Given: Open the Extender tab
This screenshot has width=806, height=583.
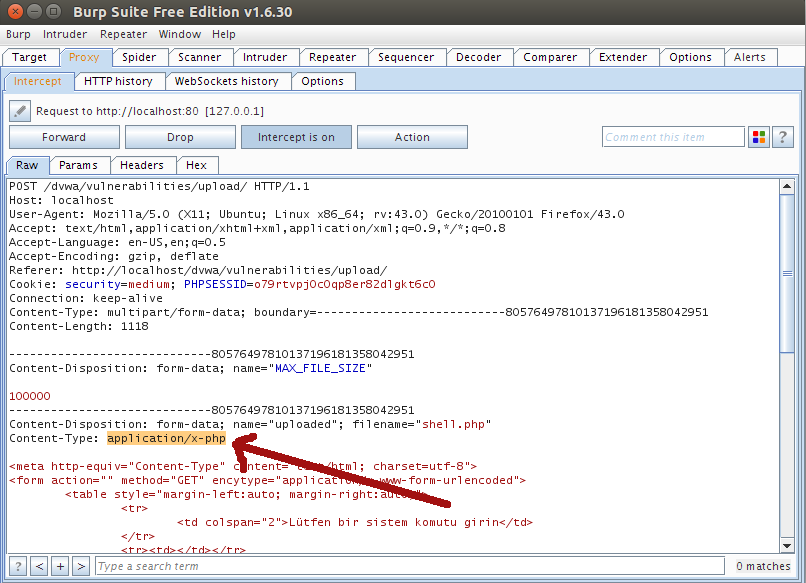Looking at the screenshot, I should pos(623,57).
